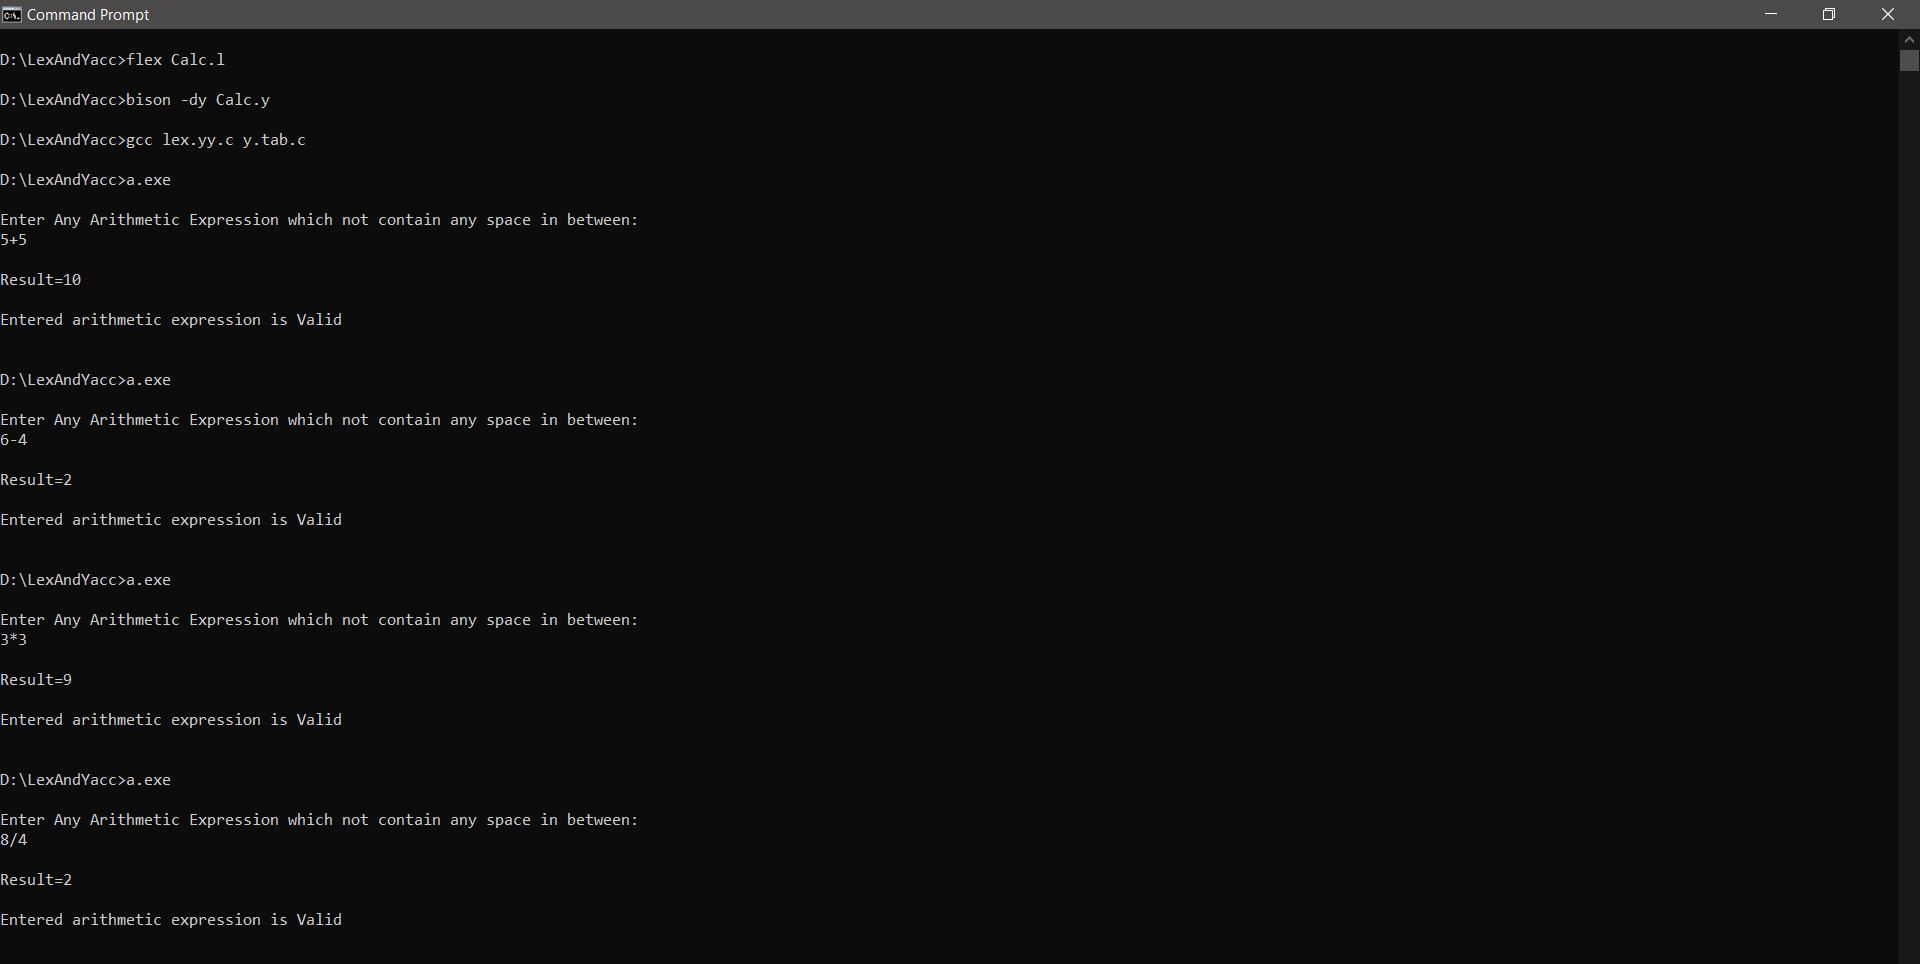The height and width of the screenshot is (964, 1920).
Task: Select the Result=9 output text
Action: click(x=36, y=679)
